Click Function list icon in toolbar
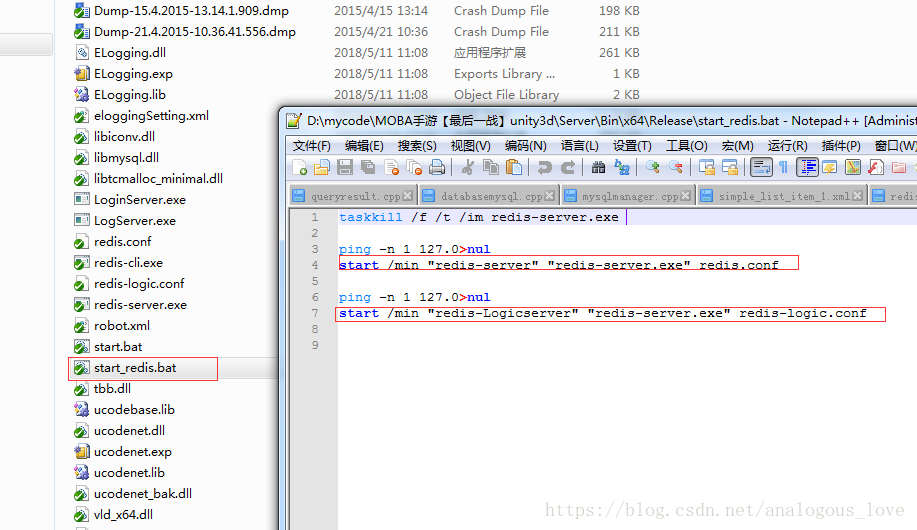 [x=875, y=168]
